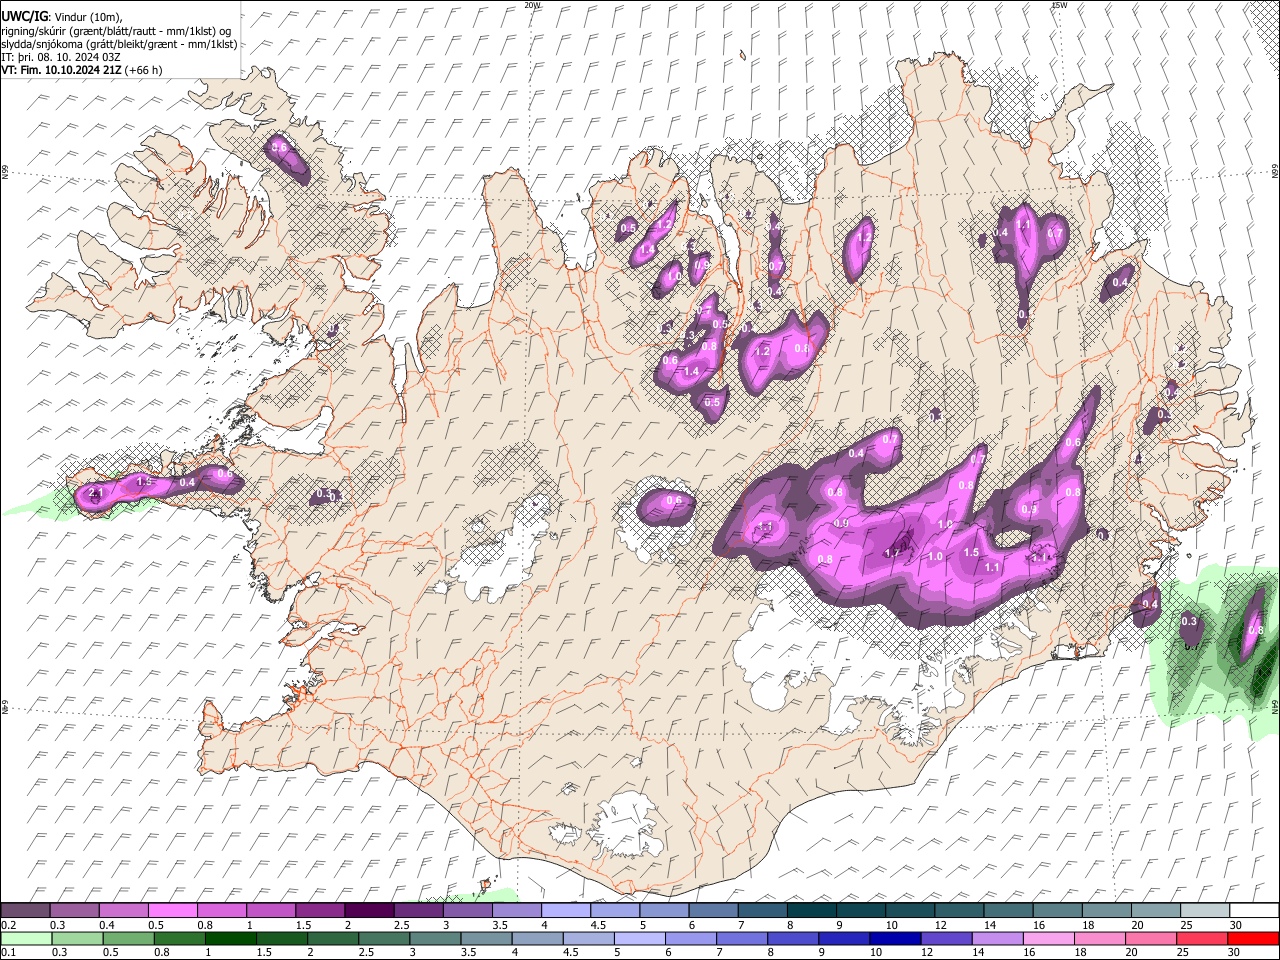This screenshot has height=960, width=1280.
Task: Pick the bright pink 0.5 snow scale swatch
Action: pyautogui.click(x=172, y=910)
